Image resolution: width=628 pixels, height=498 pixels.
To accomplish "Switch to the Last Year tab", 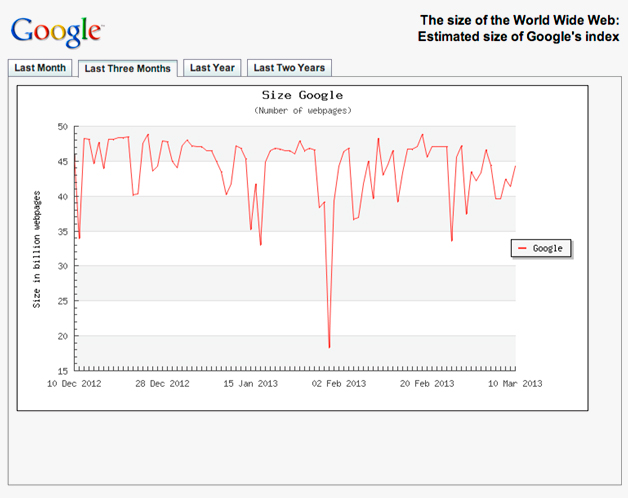I will (x=212, y=68).
